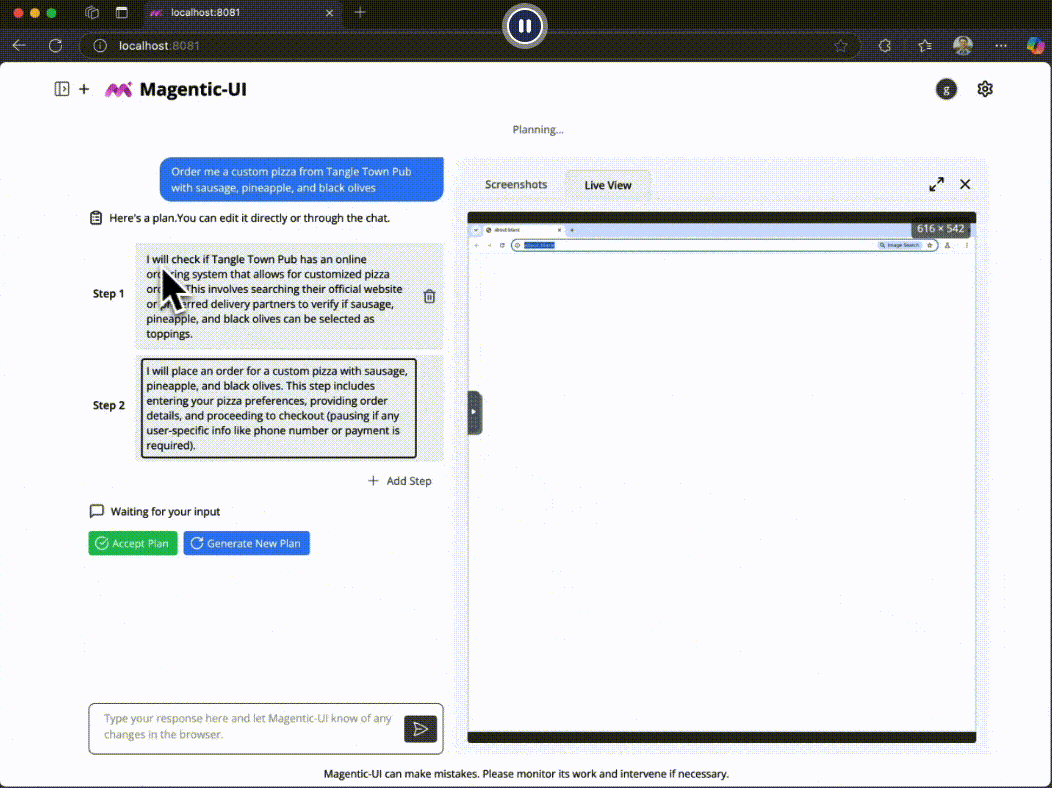Edit the Step 1 plan text
Viewport: 1052px width, 788px height.
pyautogui.click(x=275, y=296)
